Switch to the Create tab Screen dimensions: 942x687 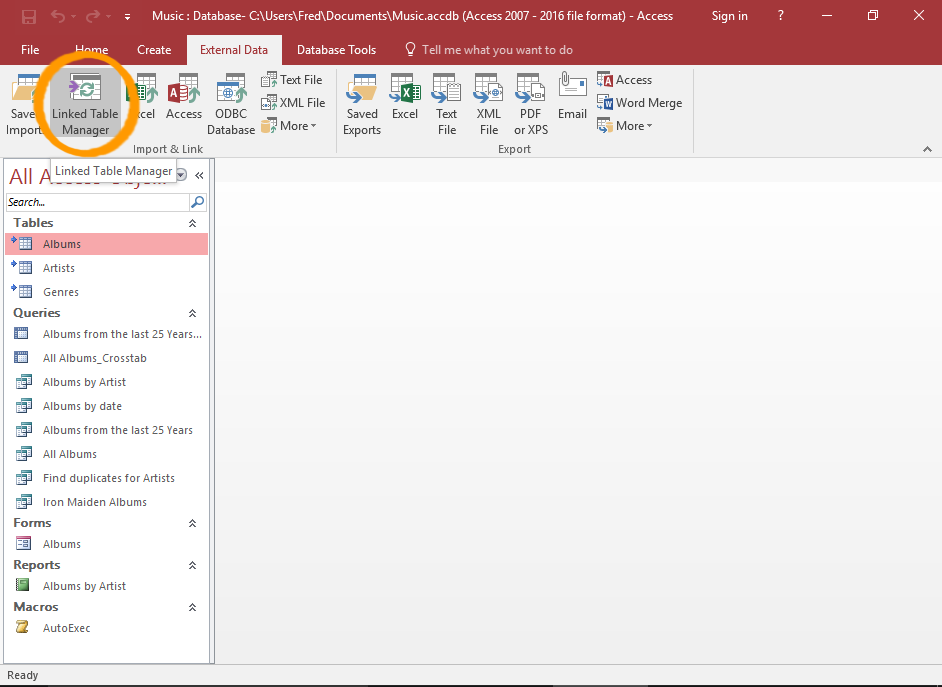(154, 50)
